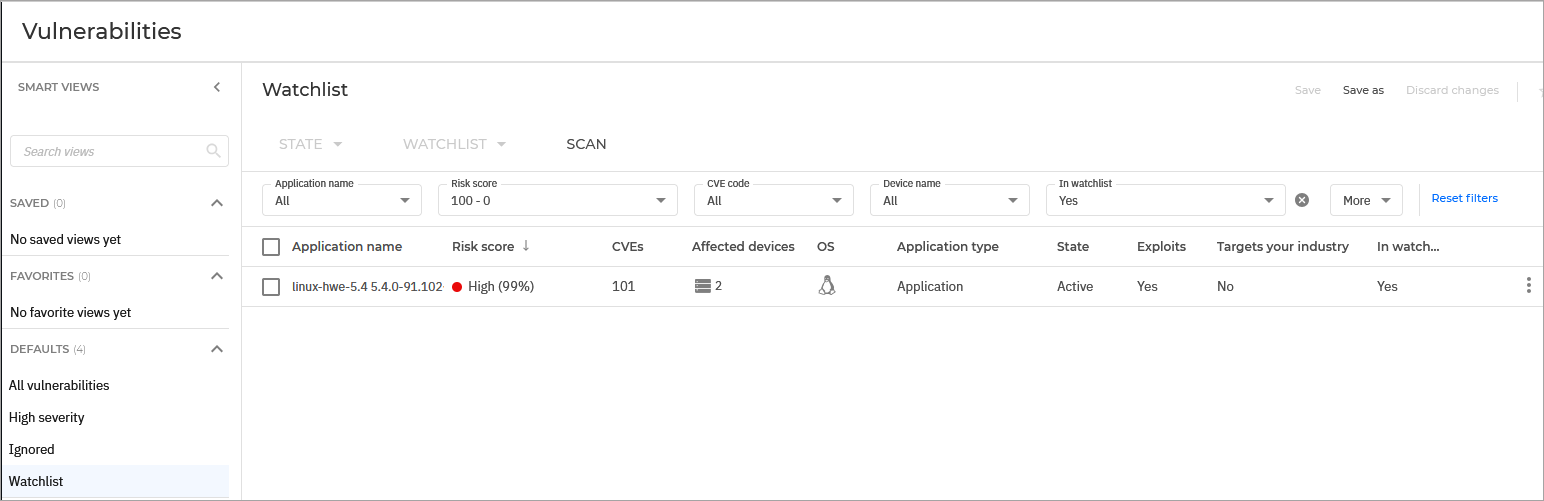Select High severity default view
Image resolution: width=1544 pixels, height=501 pixels.
point(47,417)
